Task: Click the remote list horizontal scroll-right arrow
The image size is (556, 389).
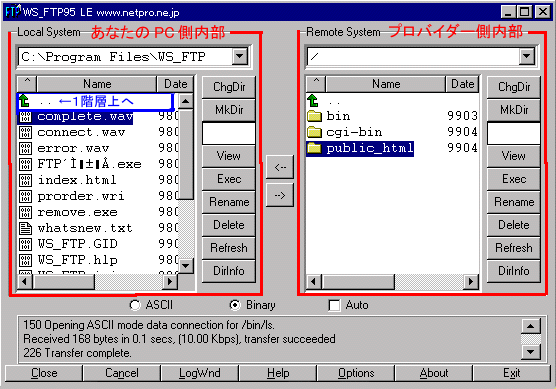Action: (471, 282)
